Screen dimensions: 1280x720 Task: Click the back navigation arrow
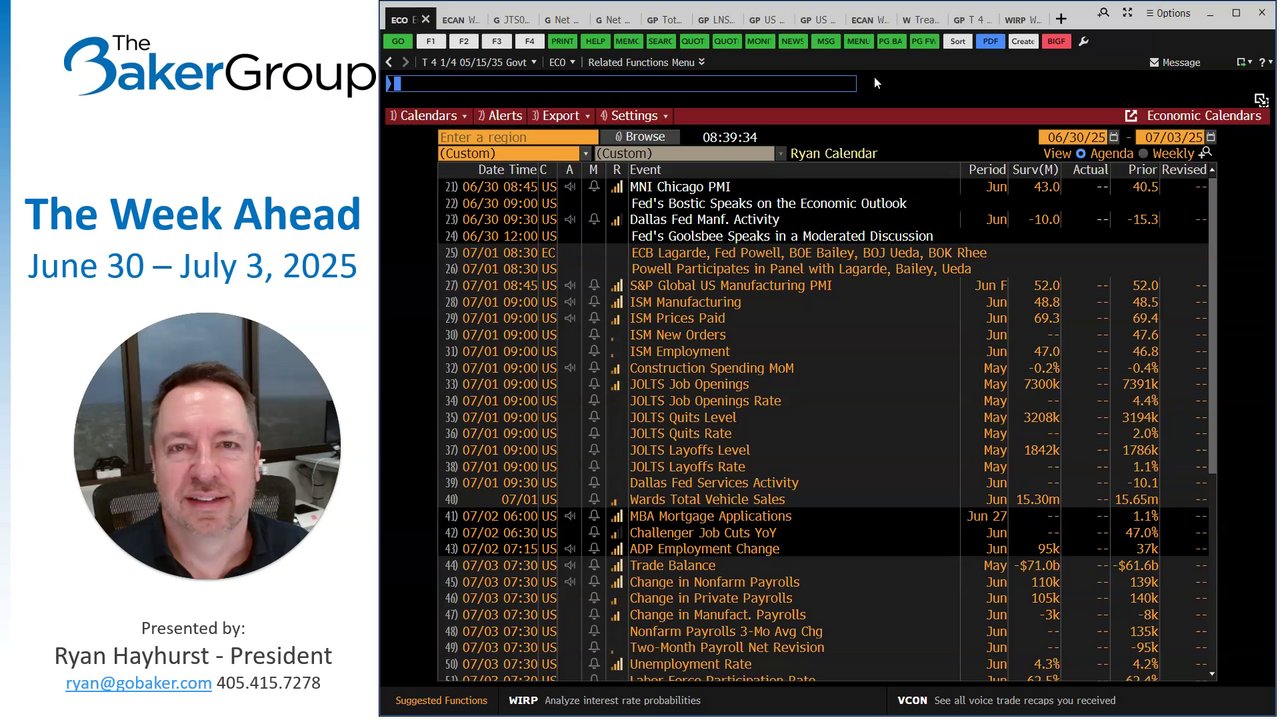(x=390, y=62)
